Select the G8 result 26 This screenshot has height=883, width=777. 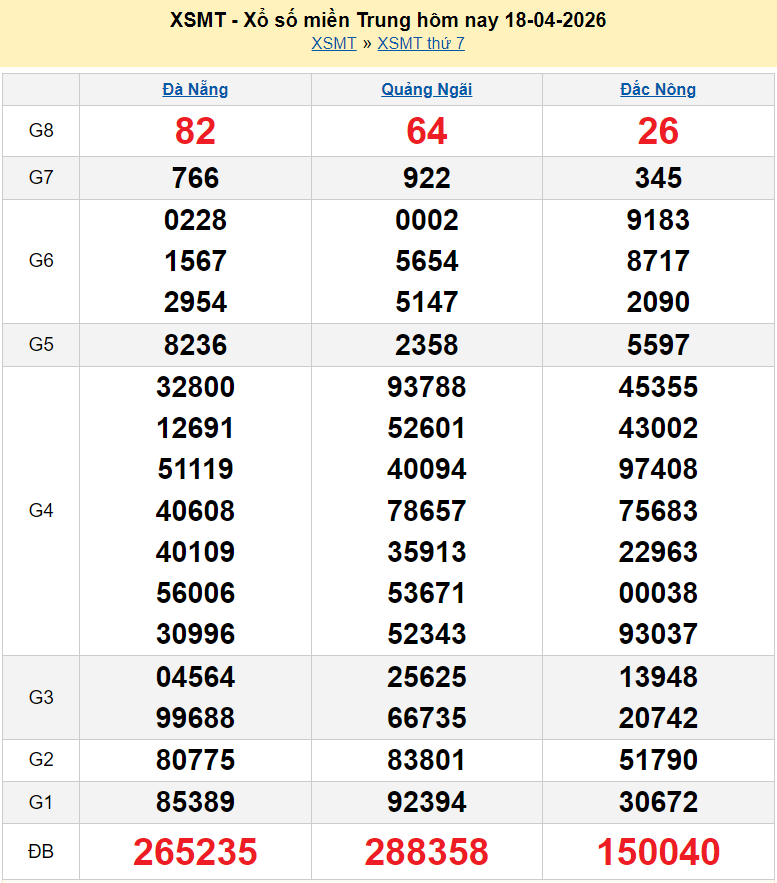point(658,131)
